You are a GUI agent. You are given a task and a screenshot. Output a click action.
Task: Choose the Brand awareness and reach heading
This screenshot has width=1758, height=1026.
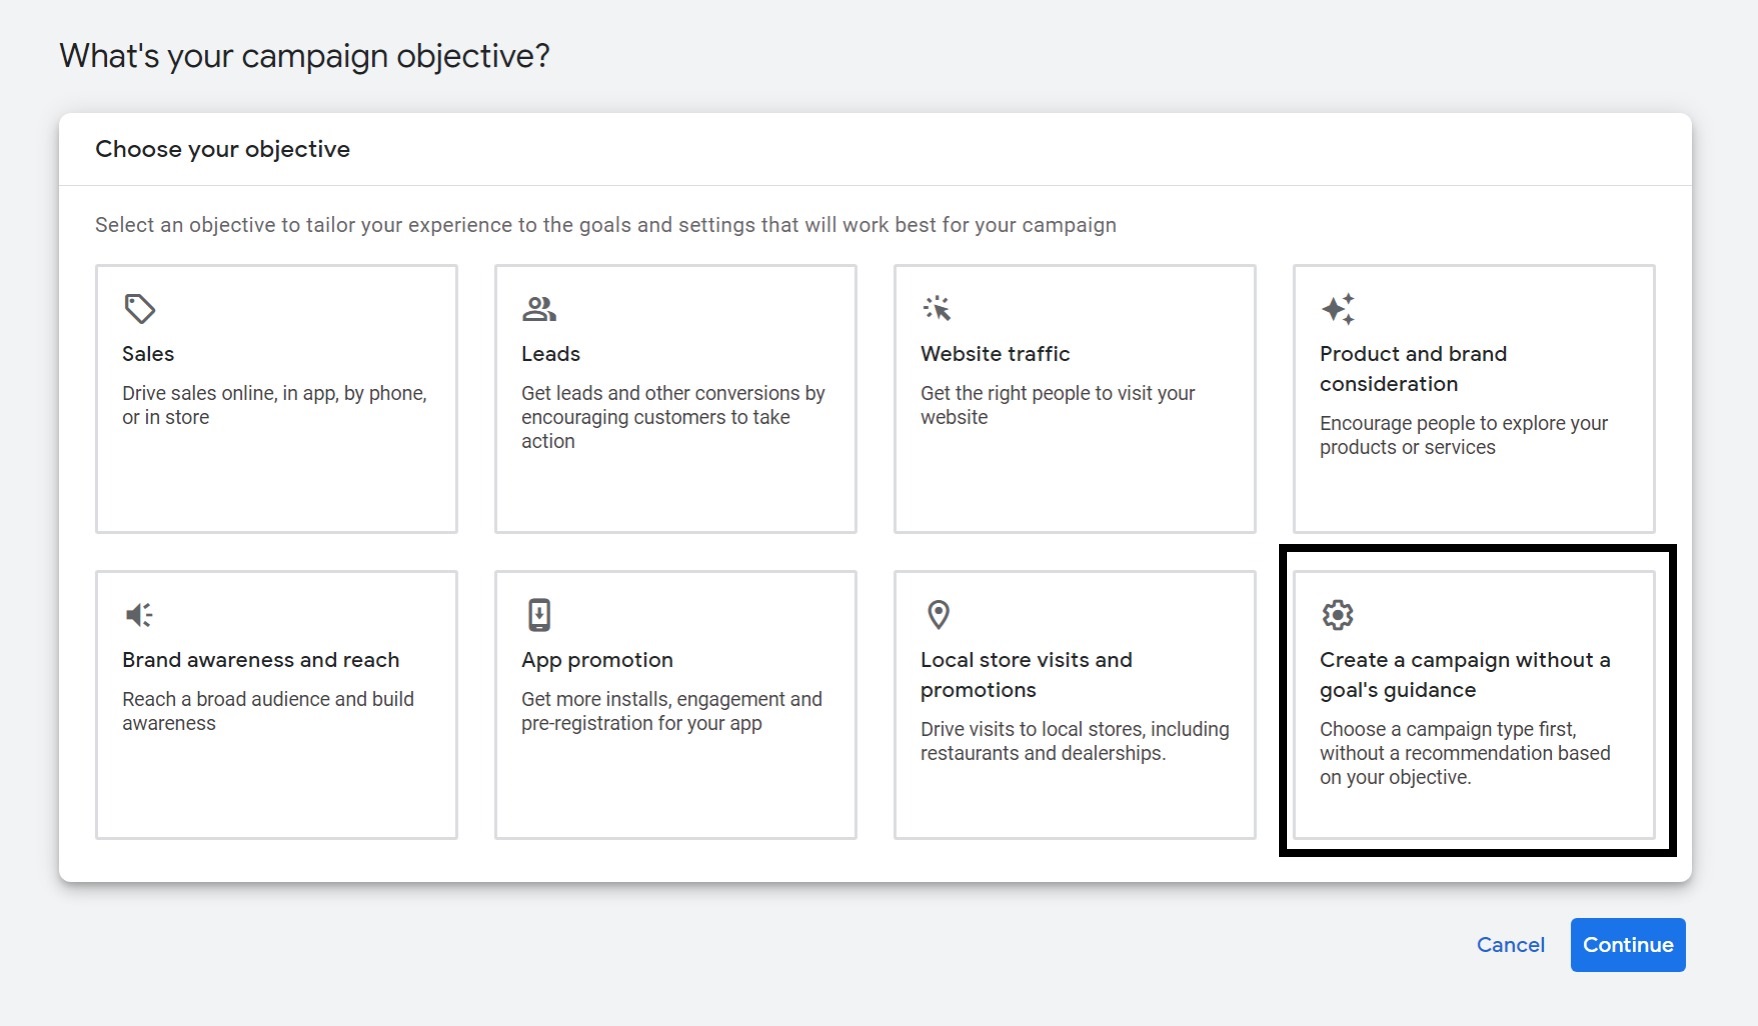click(260, 660)
